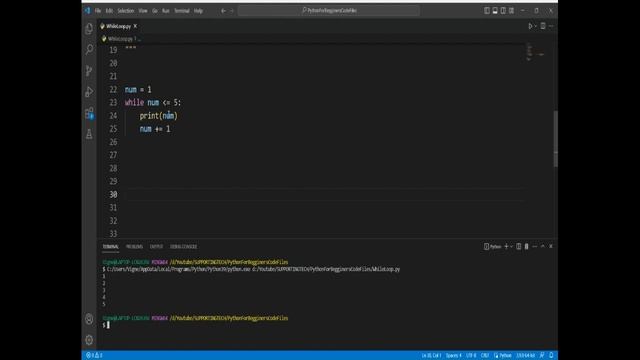Click the feedback icon in status bar
The image size is (640, 360).
point(542,356)
